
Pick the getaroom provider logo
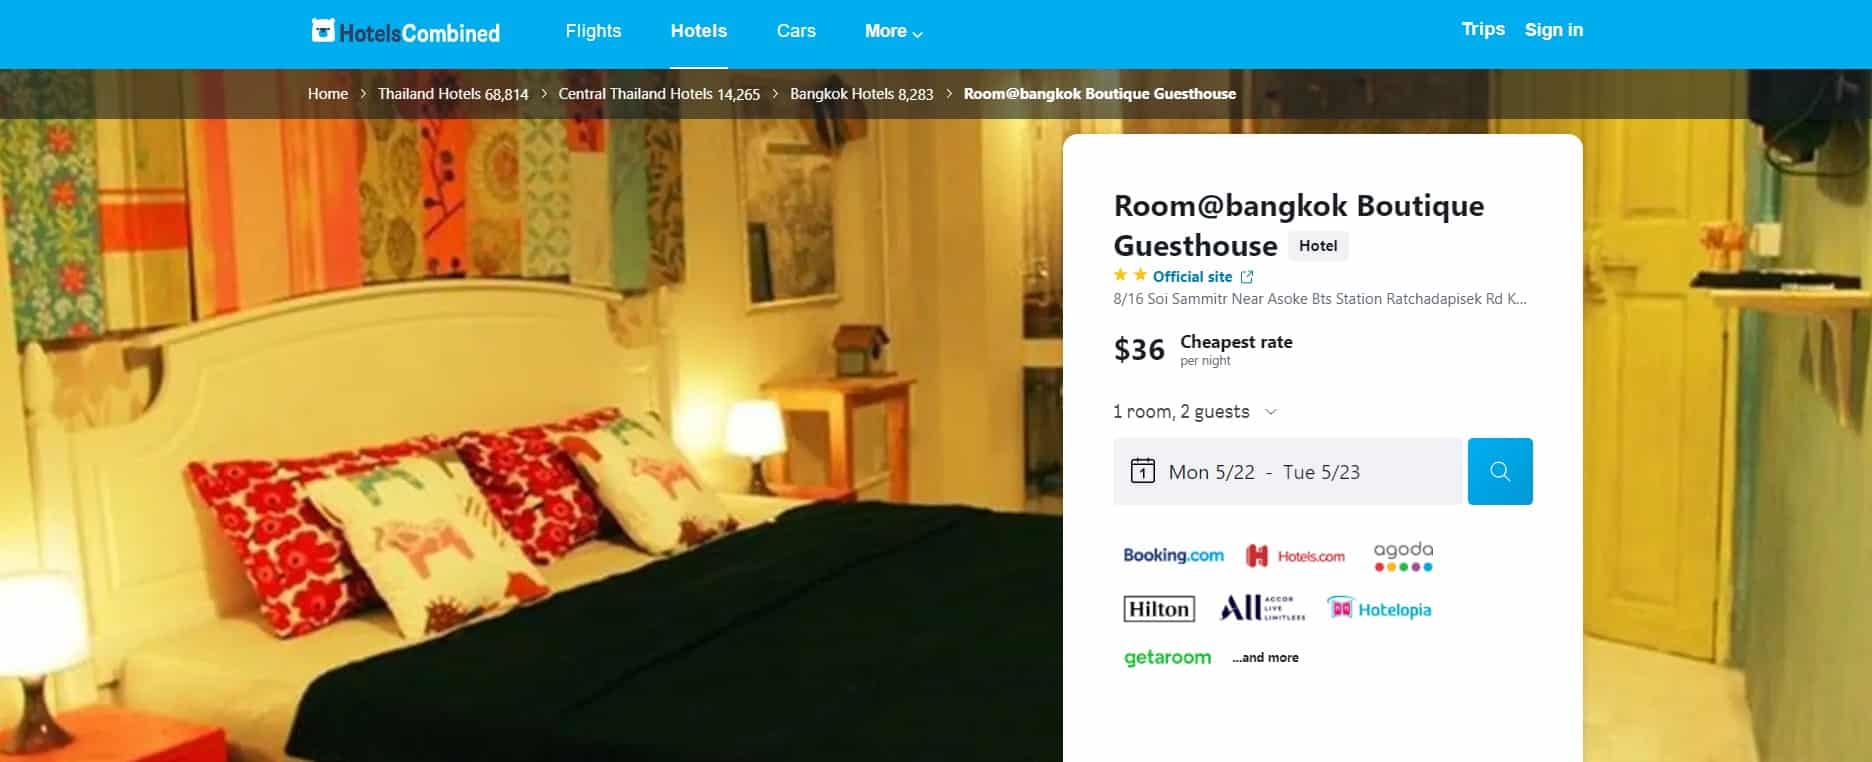(1167, 657)
